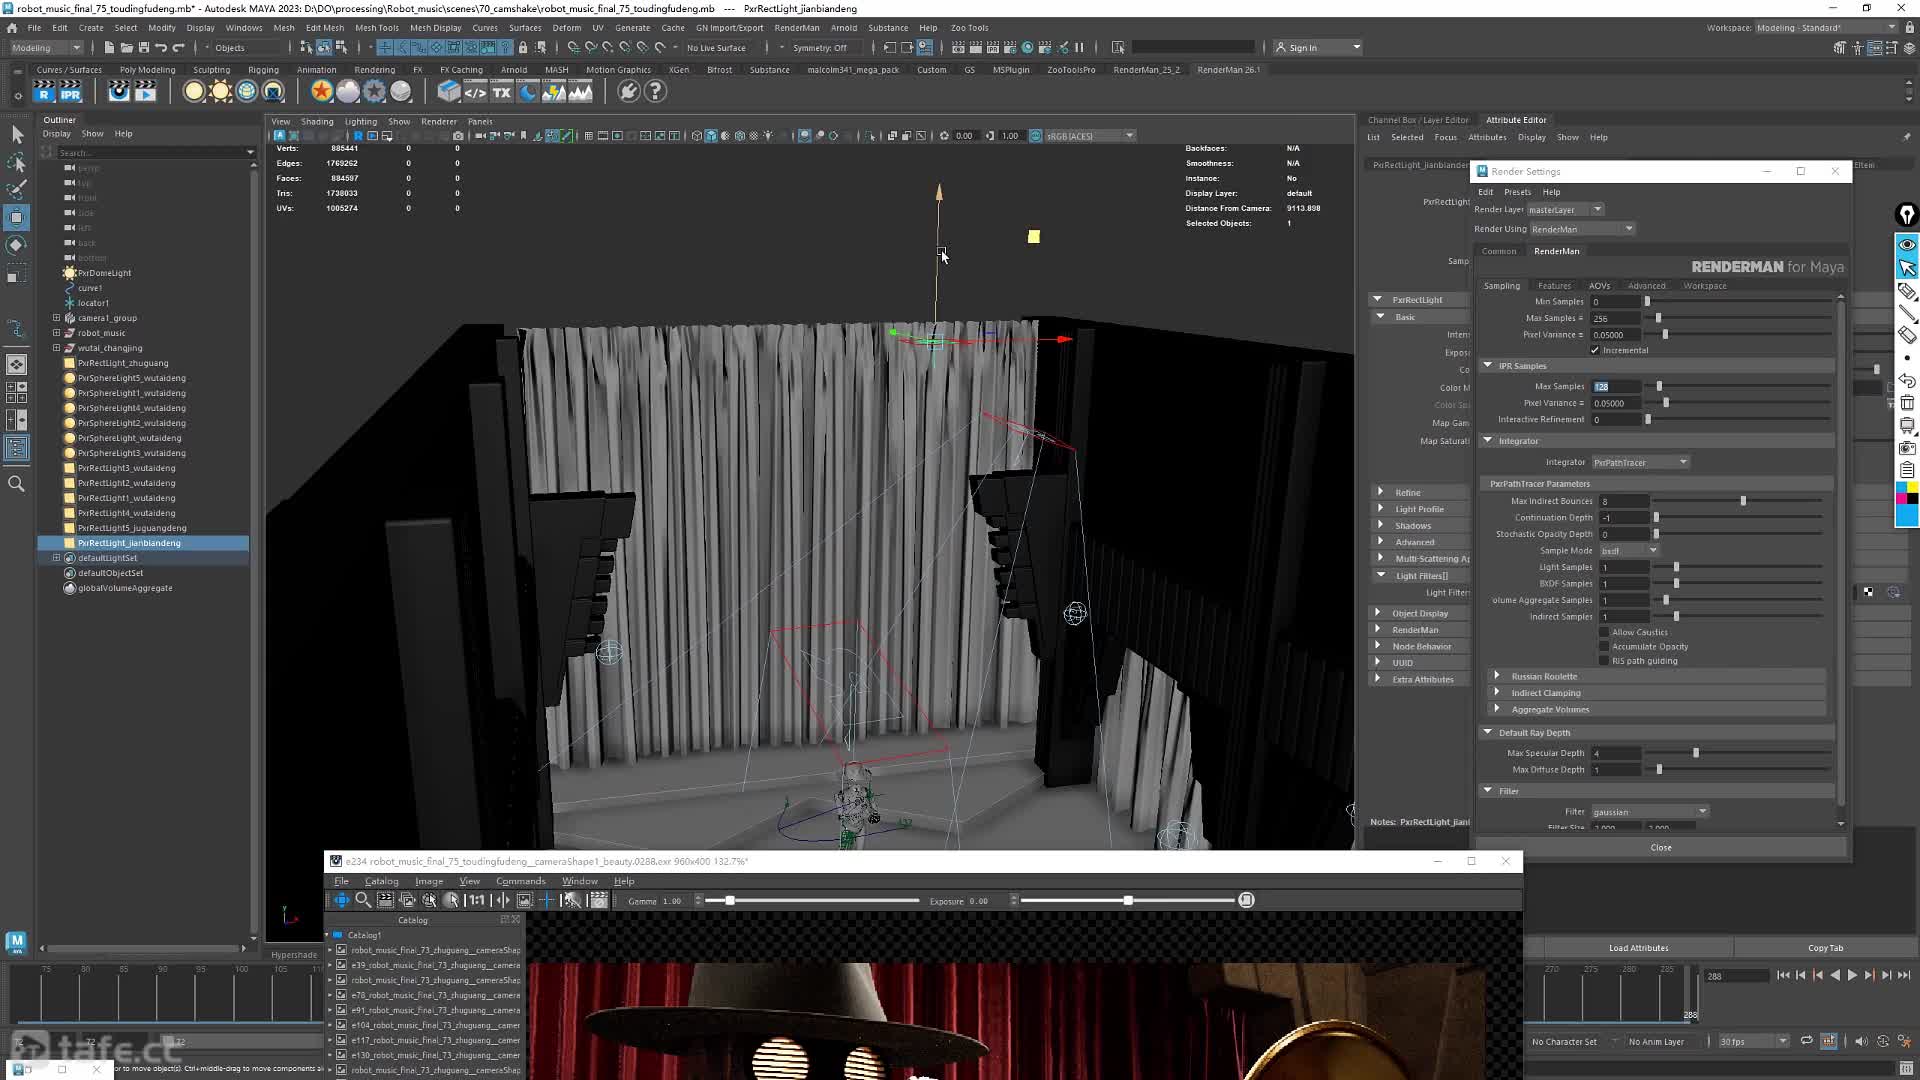The width and height of the screenshot is (1920, 1080).
Task: Create PxrDomeLight using globe shelf icon
Action: (247, 92)
